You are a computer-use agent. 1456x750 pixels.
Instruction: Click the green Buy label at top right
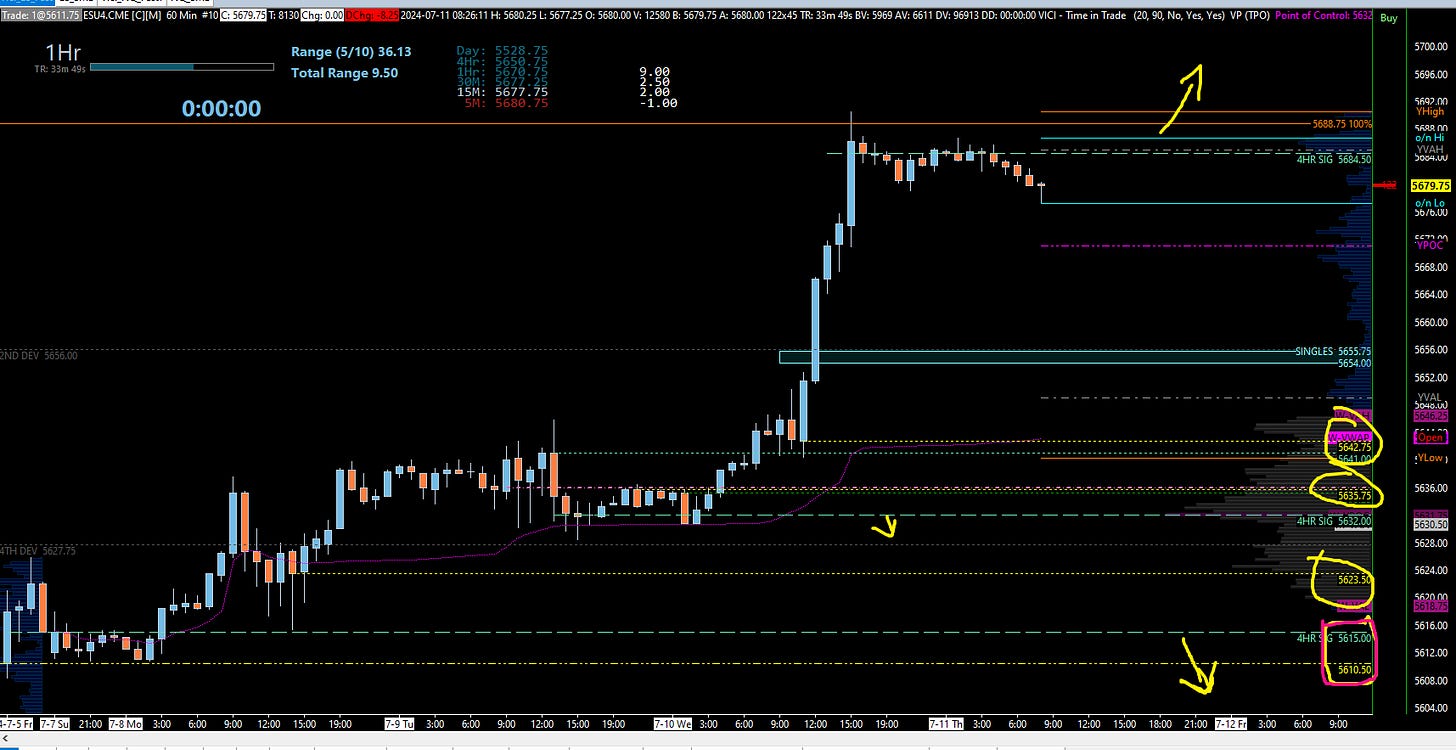pos(1388,18)
